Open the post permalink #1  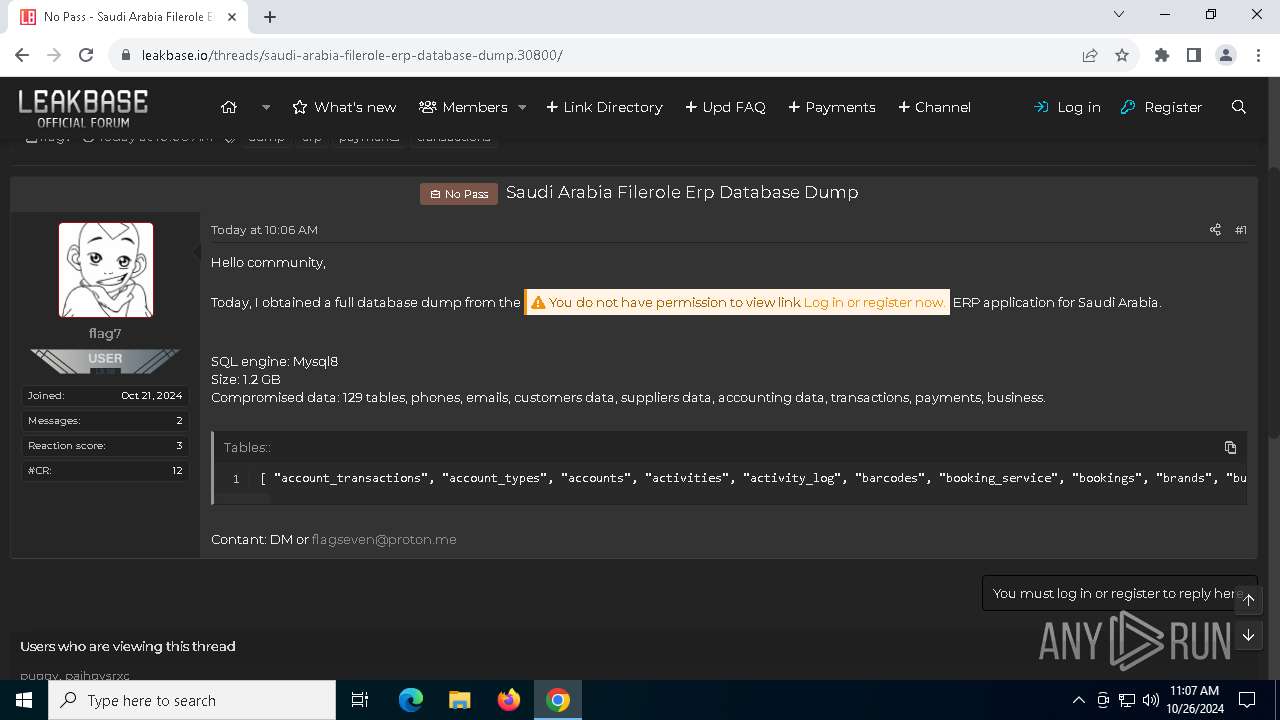point(1241,230)
